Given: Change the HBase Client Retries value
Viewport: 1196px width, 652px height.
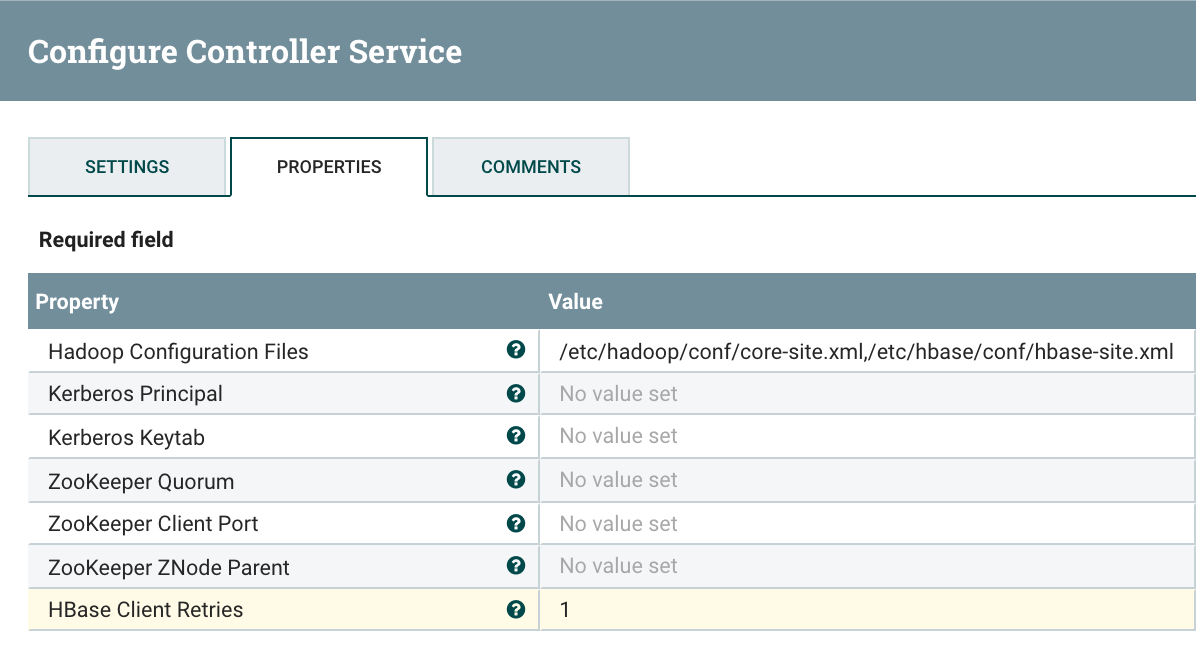Looking at the screenshot, I should pos(865,609).
